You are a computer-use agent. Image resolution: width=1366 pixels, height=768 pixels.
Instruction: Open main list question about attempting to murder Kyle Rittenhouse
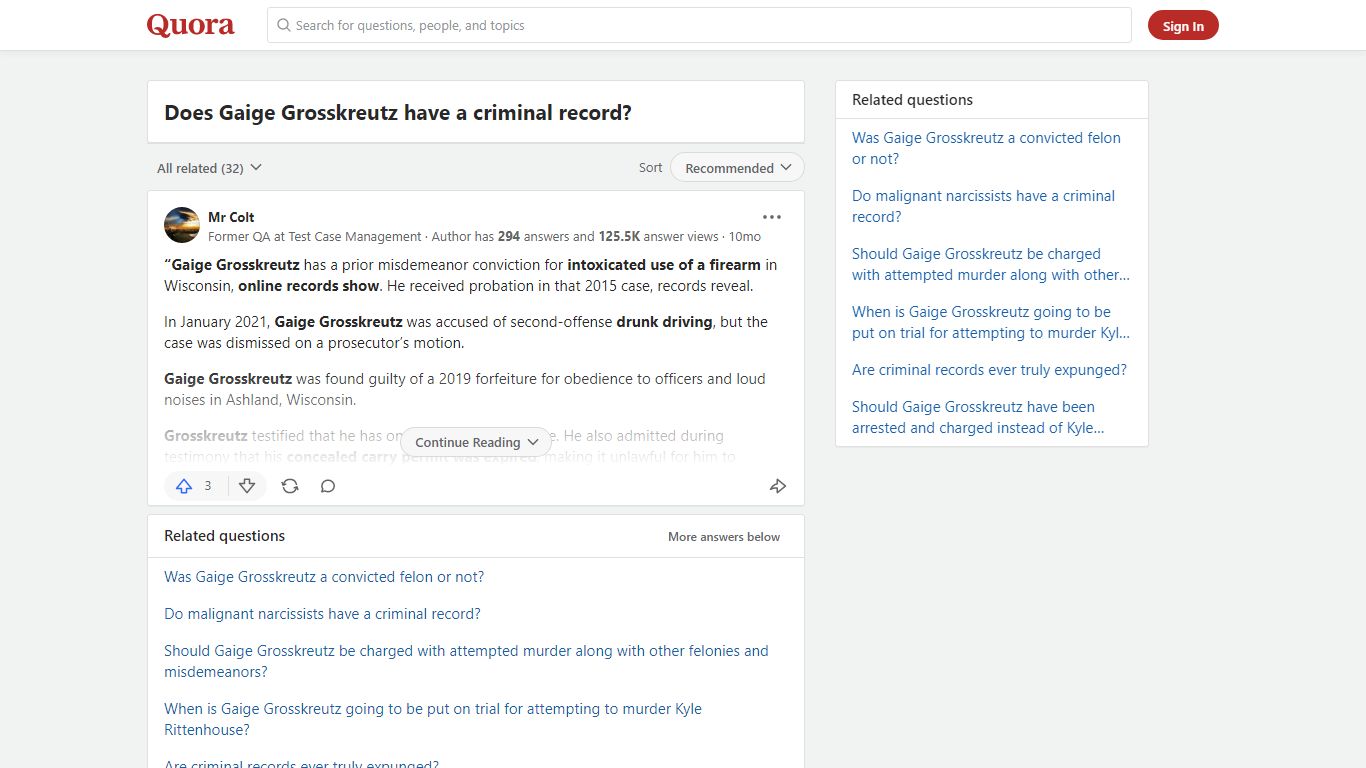(433, 719)
